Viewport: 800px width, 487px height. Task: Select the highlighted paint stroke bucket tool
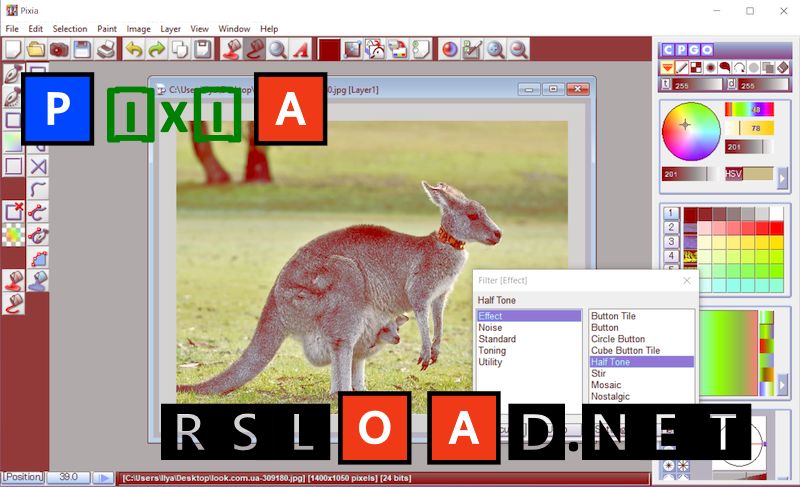(255, 49)
